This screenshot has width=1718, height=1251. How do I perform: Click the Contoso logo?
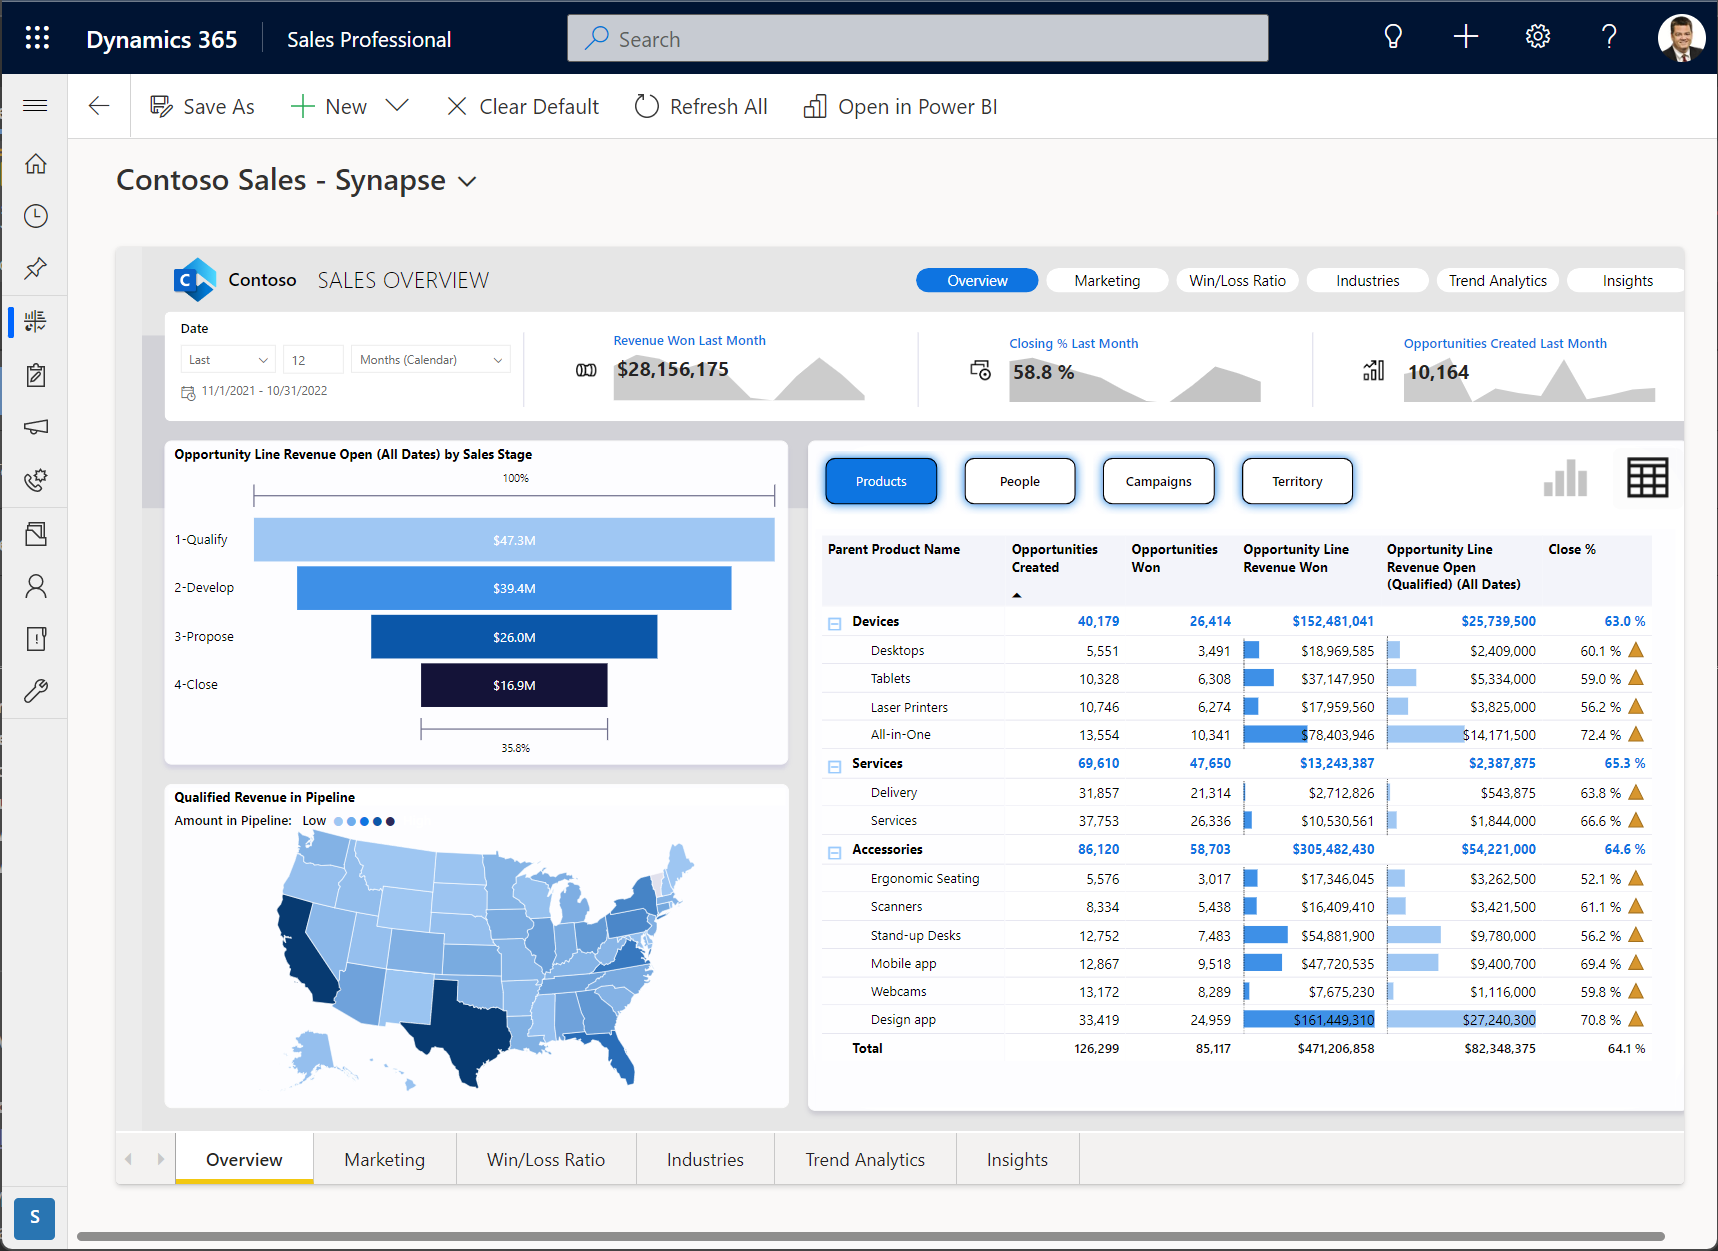194,280
